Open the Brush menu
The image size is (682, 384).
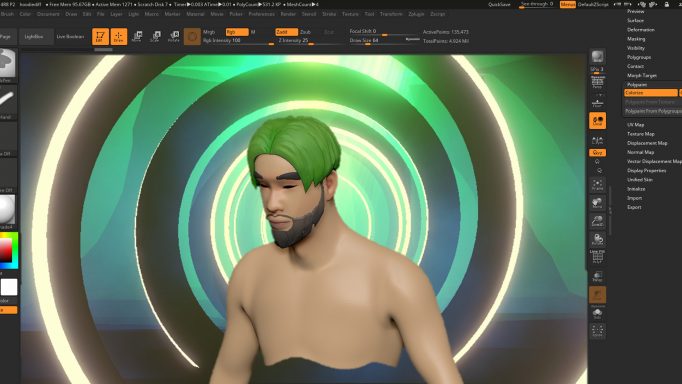[x=7, y=14]
